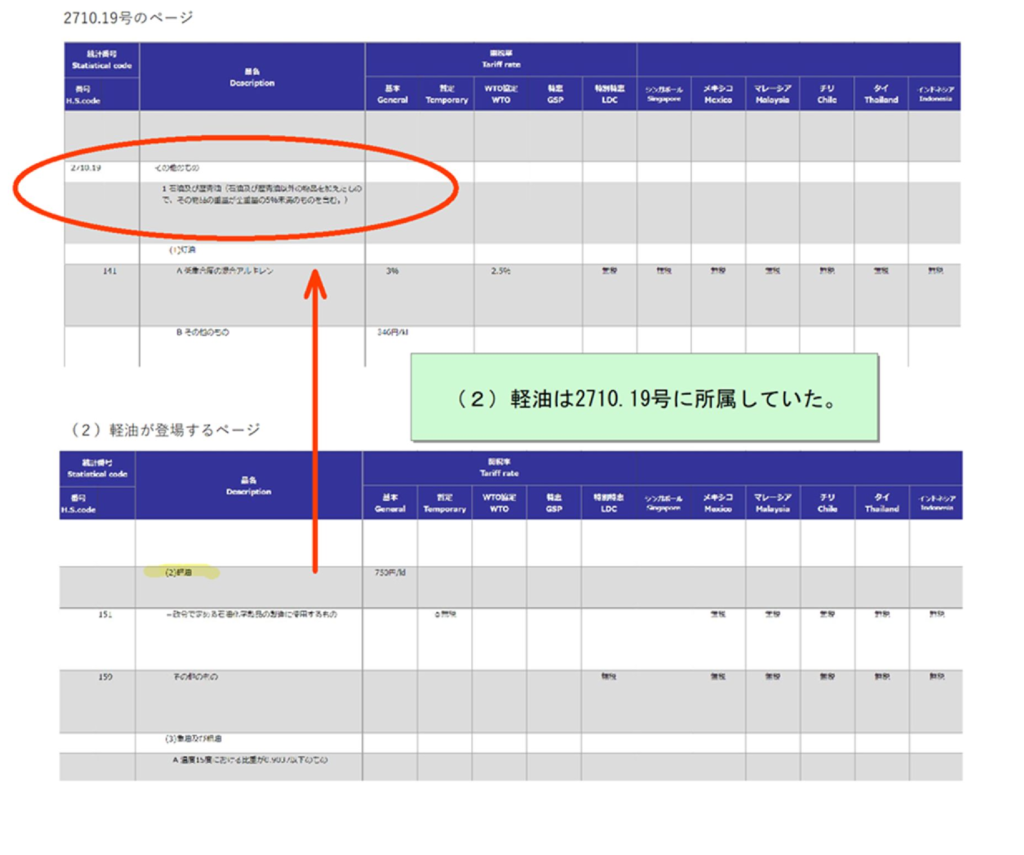Image resolution: width=1024 pixels, height=855 pixels.
Task: Click the 'B その他のもの' row in top table
Action: [203, 333]
